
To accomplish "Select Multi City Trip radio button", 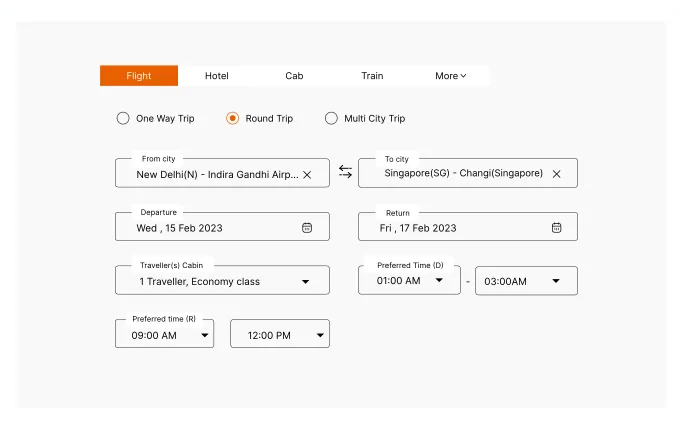I will [x=331, y=118].
